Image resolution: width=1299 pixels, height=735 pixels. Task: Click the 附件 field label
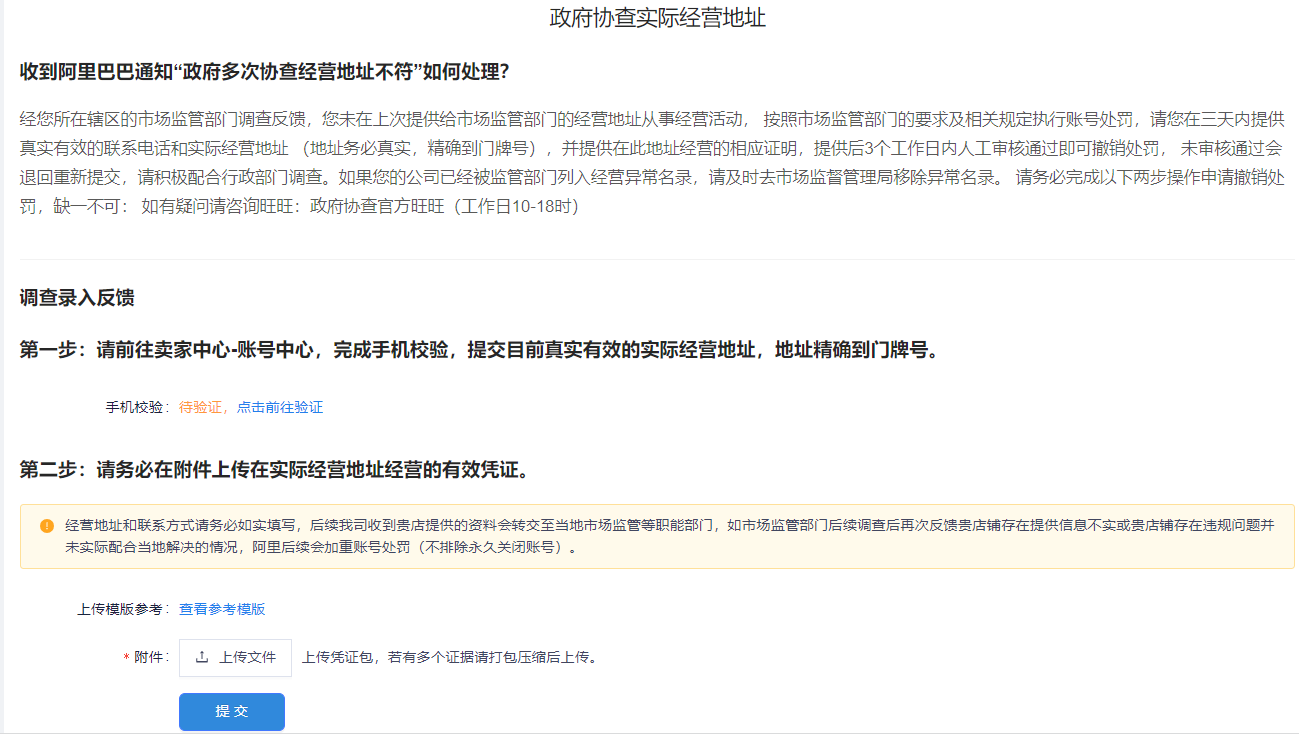(148, 658)
